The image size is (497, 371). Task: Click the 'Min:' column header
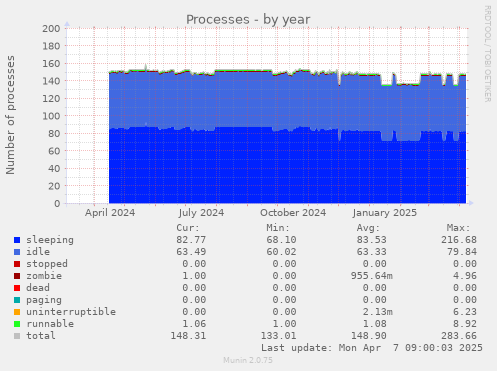tap(278, 228)
